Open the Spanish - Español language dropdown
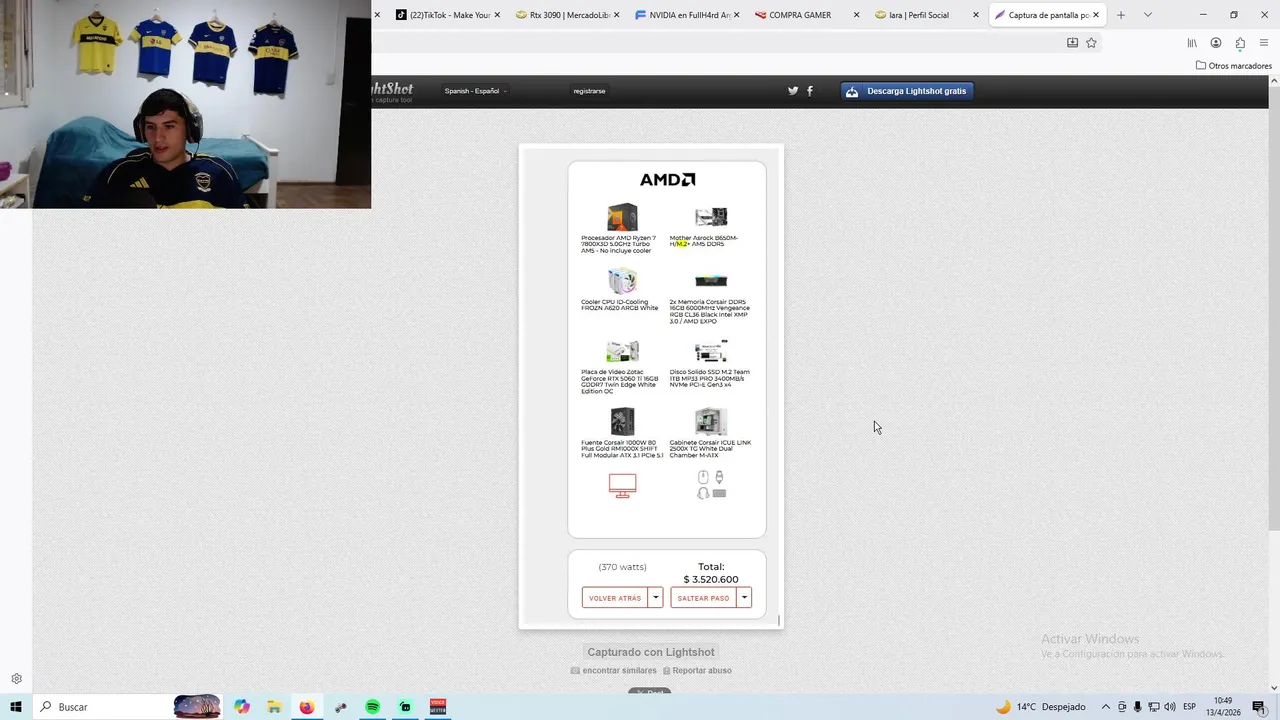This screenshot has height=720, width=1280. pyautogui.click(x=475, y=91)
